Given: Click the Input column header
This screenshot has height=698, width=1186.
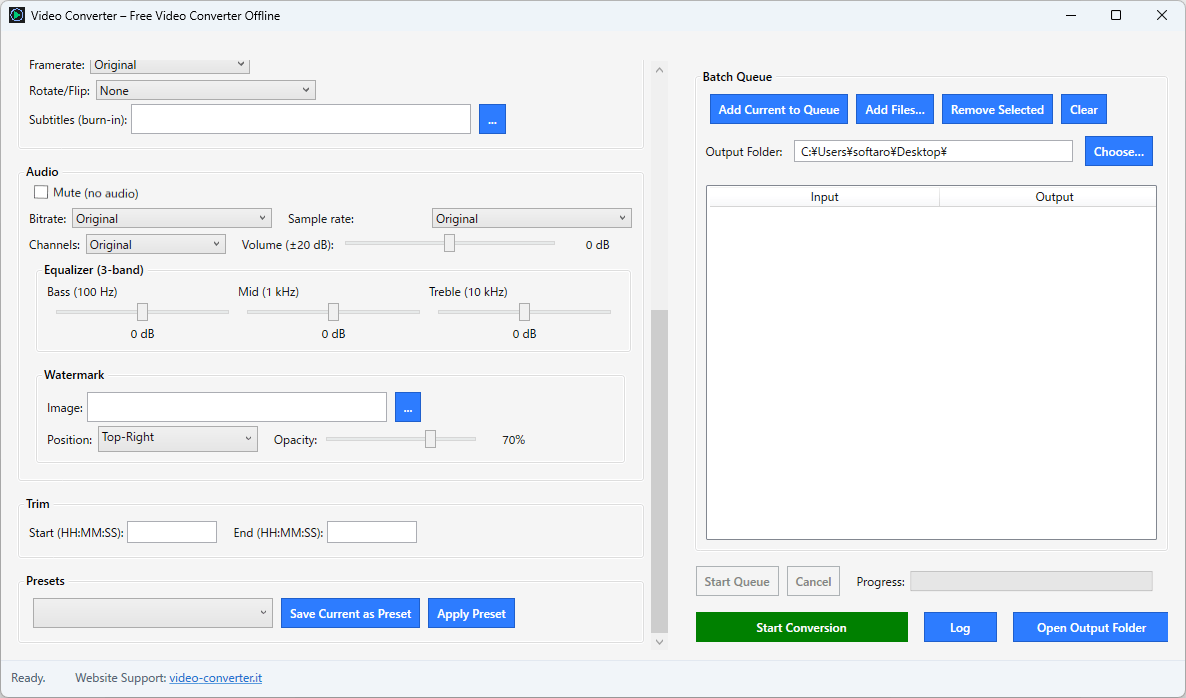Looking at the screenshot, I should (824, 197).
